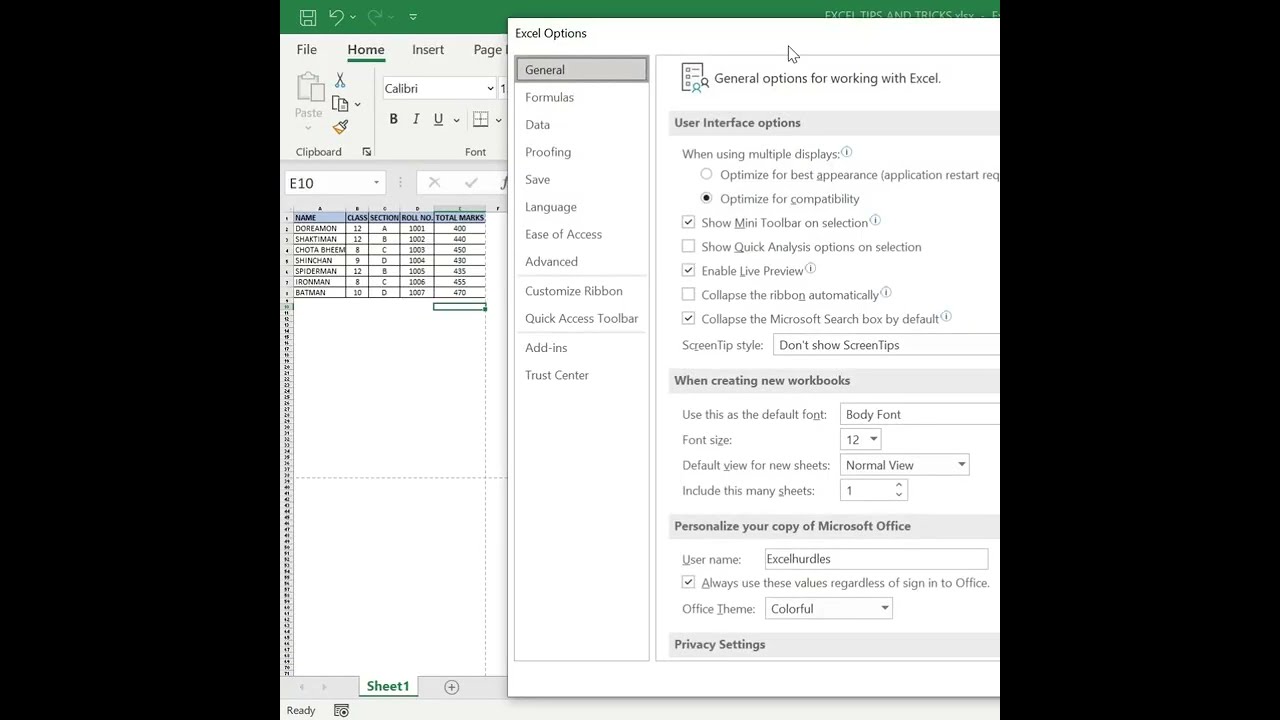Screen dimensions: 1280x720
Task: Open Quick Access Toolbar options category
Action: point(581,319)
